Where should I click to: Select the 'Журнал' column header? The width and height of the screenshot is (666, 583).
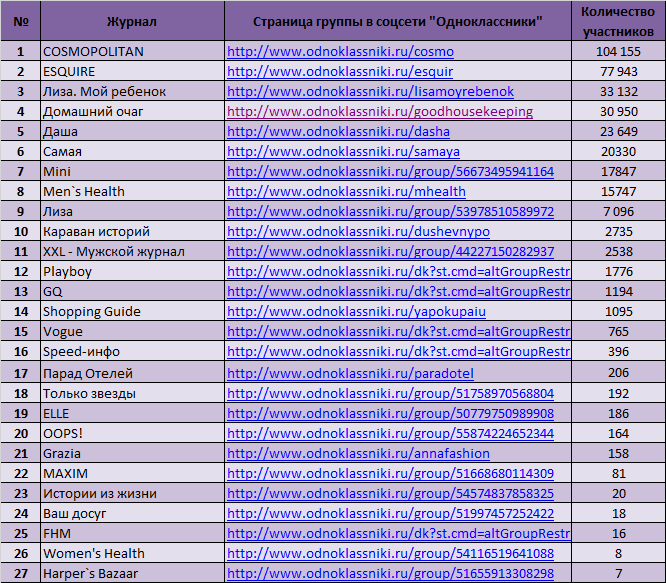click(132, 21)
